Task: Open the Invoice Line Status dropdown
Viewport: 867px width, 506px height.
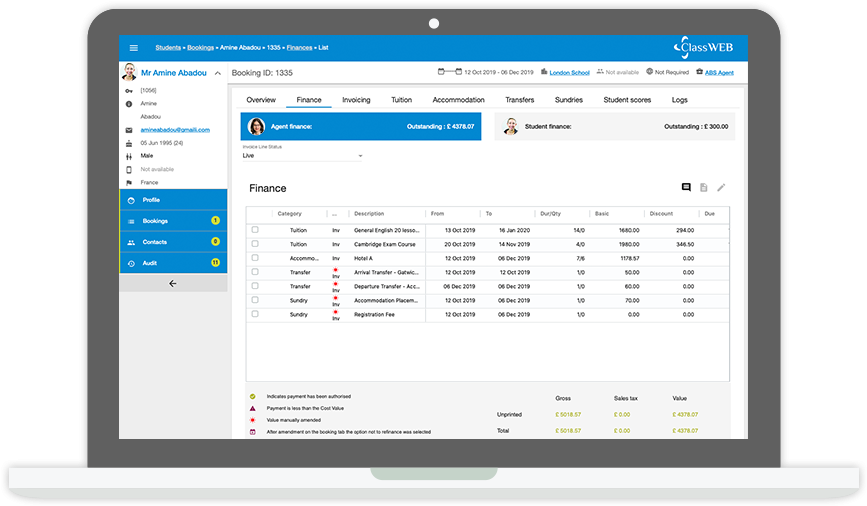Action: coord(302,156)
